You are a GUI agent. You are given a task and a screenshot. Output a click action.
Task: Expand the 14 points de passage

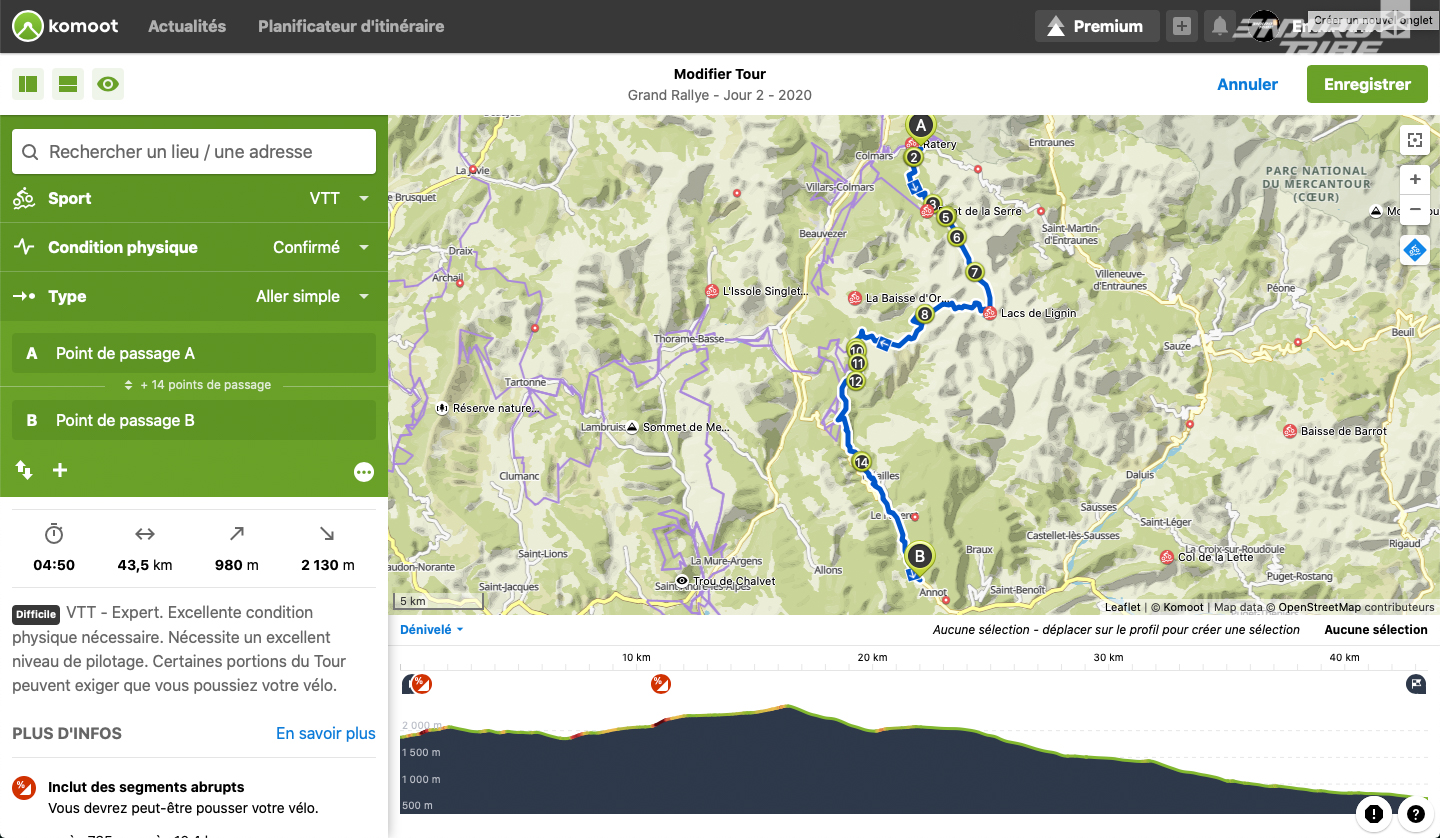(197, 385)
